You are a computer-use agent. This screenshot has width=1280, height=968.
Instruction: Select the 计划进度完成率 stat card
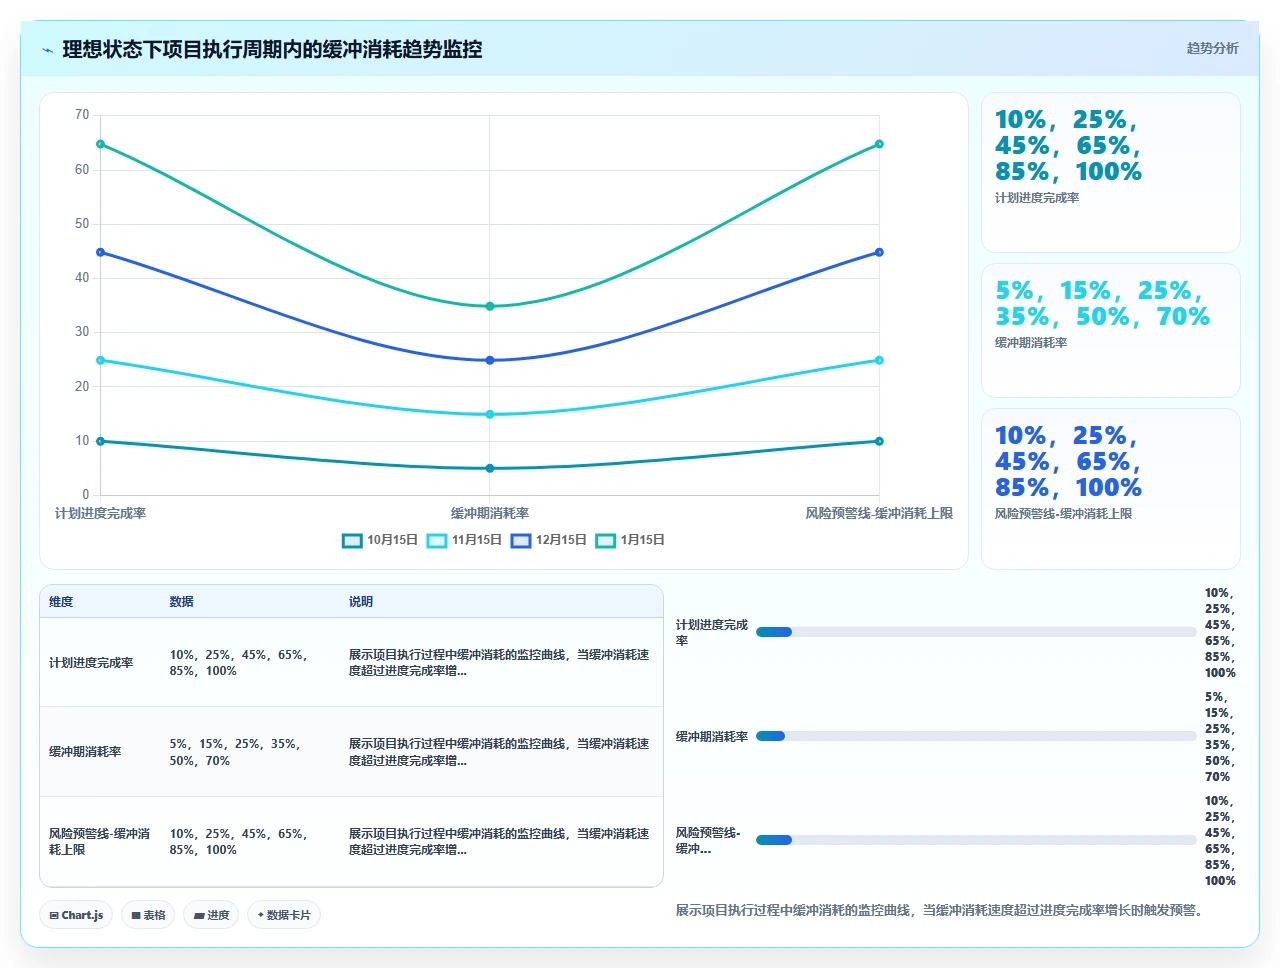click(x=1111, y=173)
